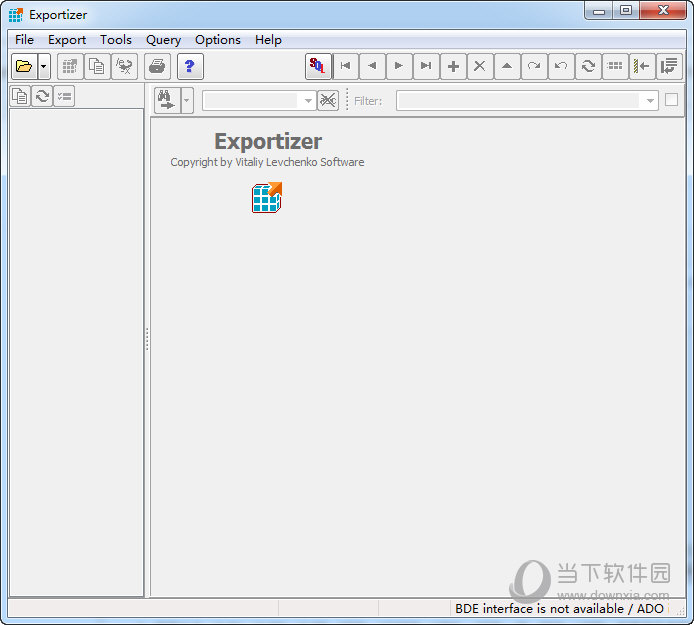Delete record with X icon

(480, 66)
